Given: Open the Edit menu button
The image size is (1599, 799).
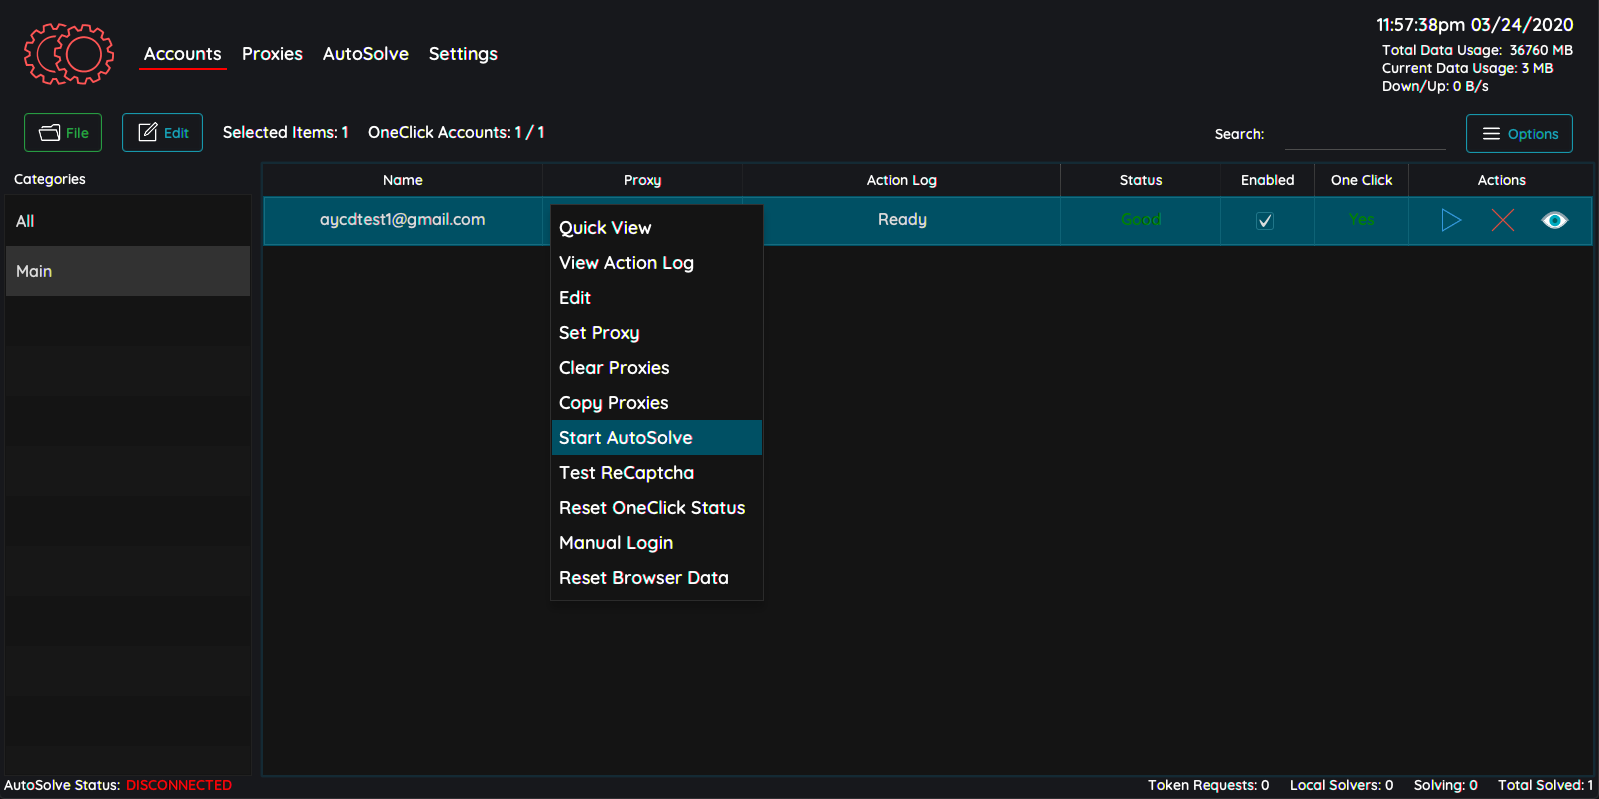Looking at the screenshot, I should (x=162, y=133).
